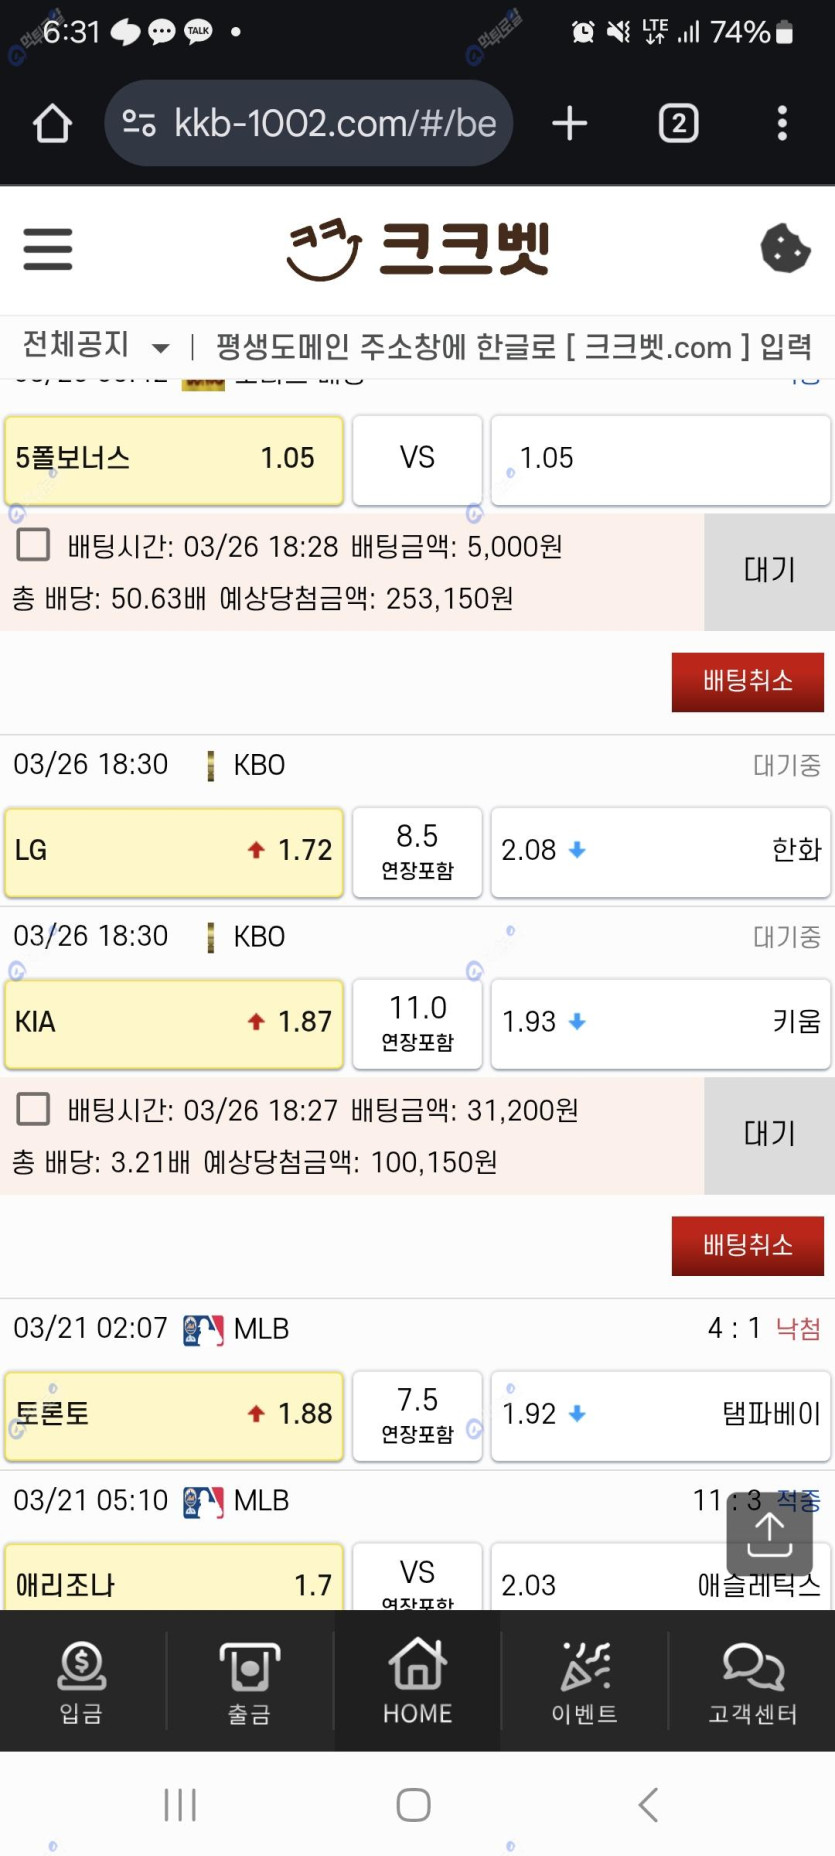Open 고객센터 customer support tab

coord(752,1684)
